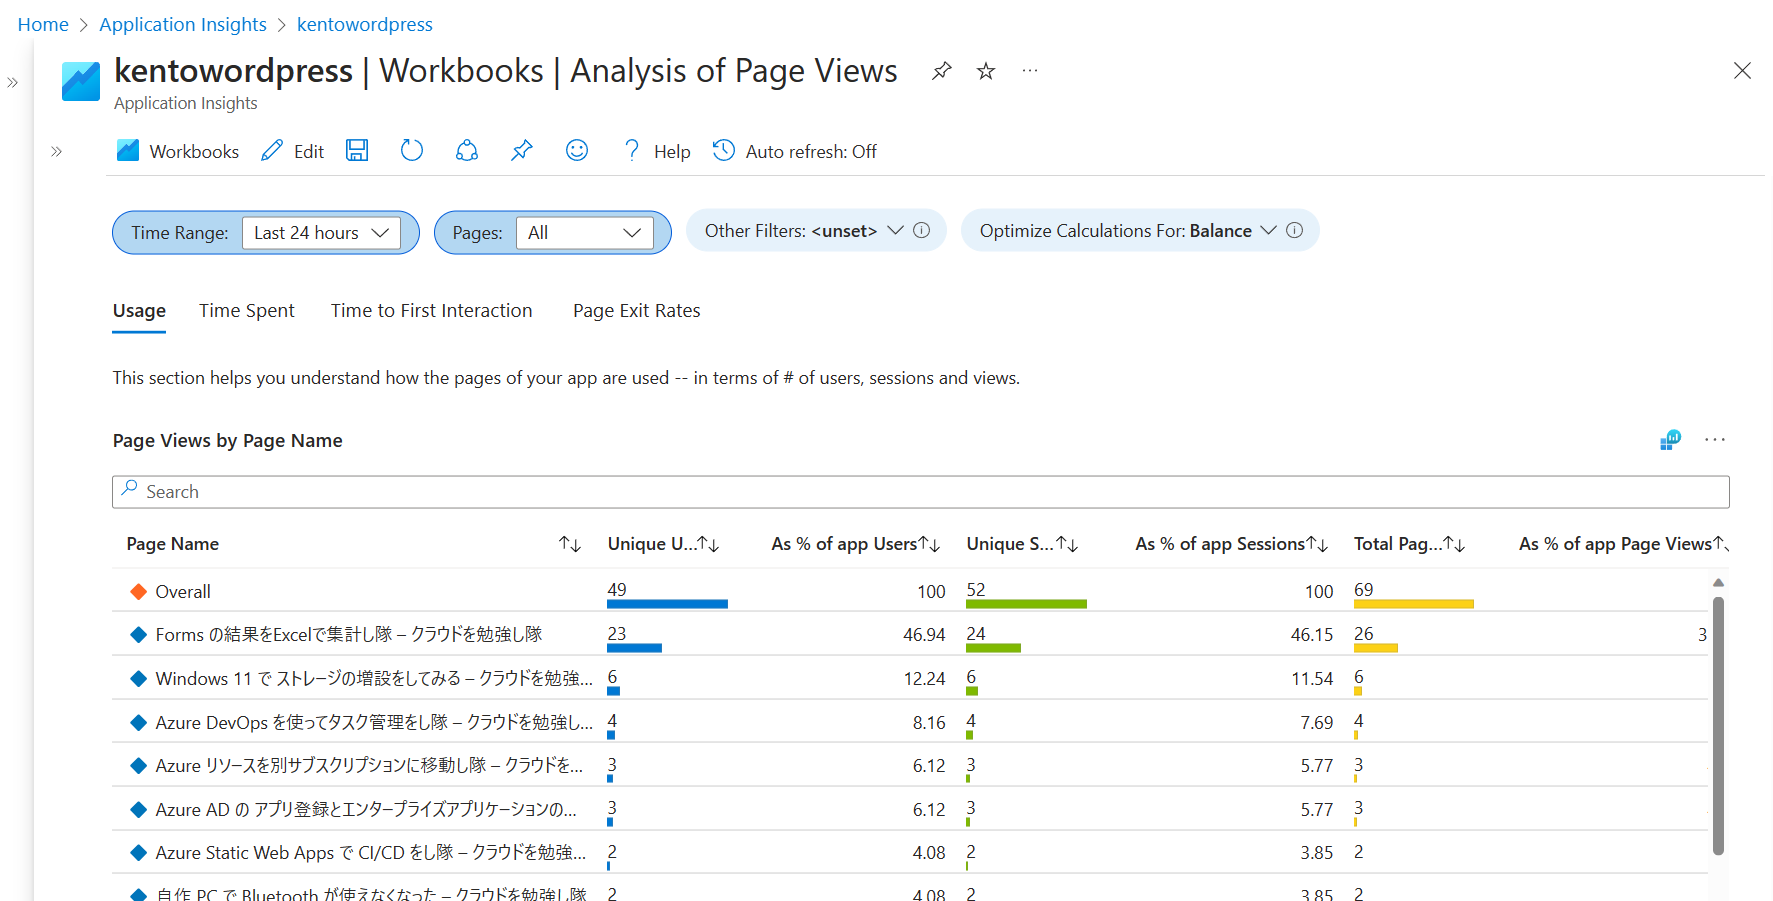Image resolution: width=1773 pixels, height=901 pixels.
Task: Refresh the workbook with the circular arrow icon
Action: pyautogui.click(x=411, y=151)
